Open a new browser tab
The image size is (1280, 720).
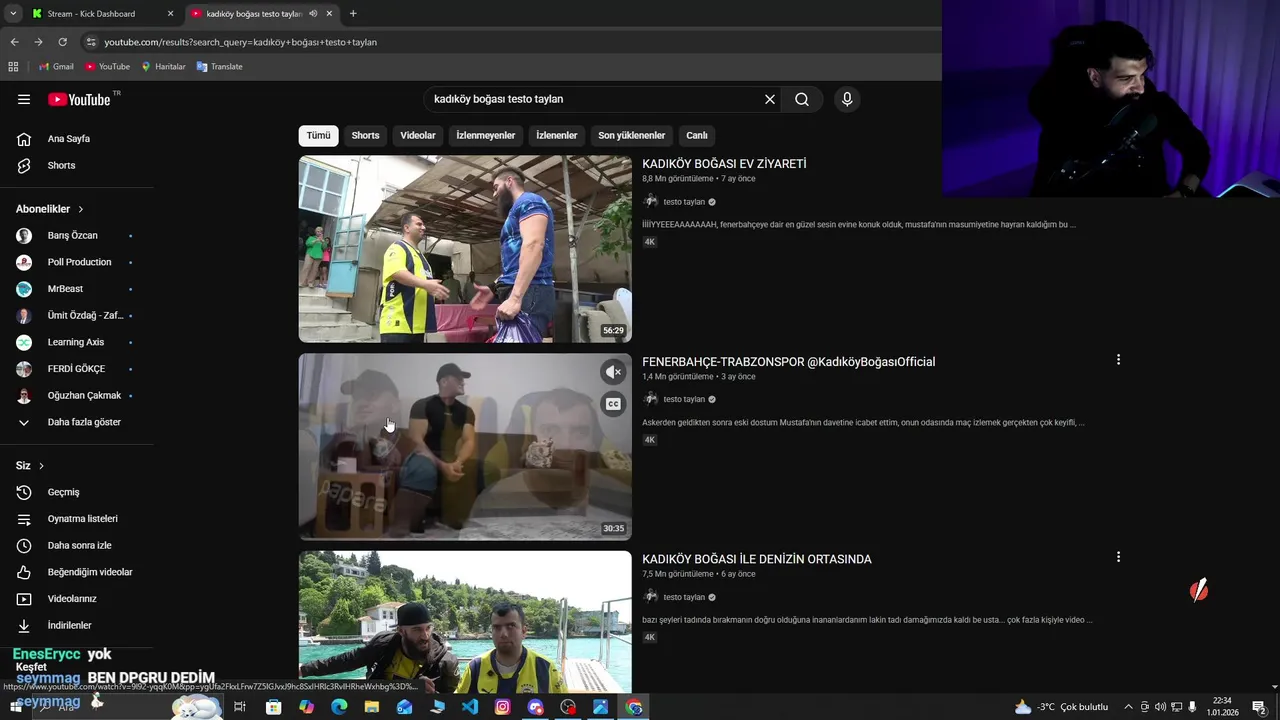coord(353,14)
